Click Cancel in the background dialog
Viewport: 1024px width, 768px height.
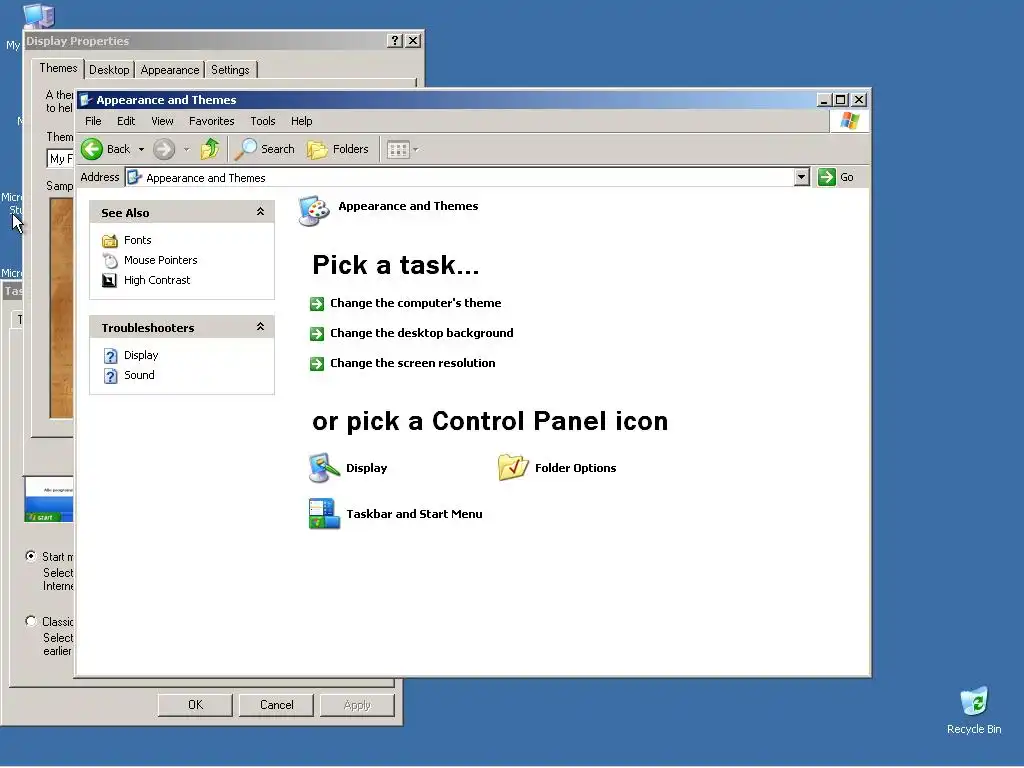276,705
